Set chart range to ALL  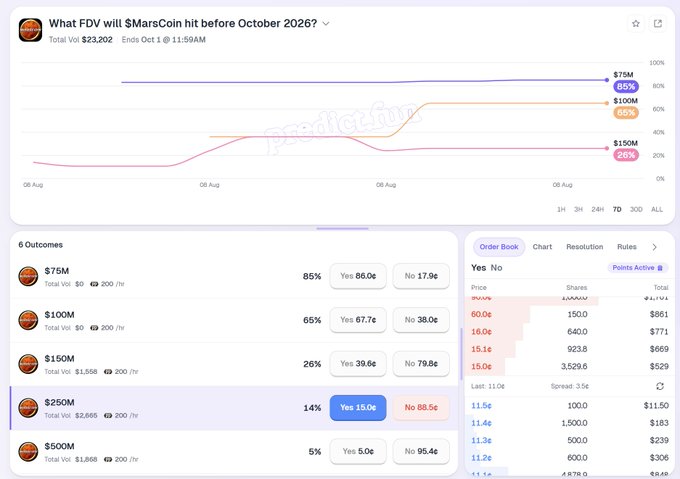click(x=657, y=209)
